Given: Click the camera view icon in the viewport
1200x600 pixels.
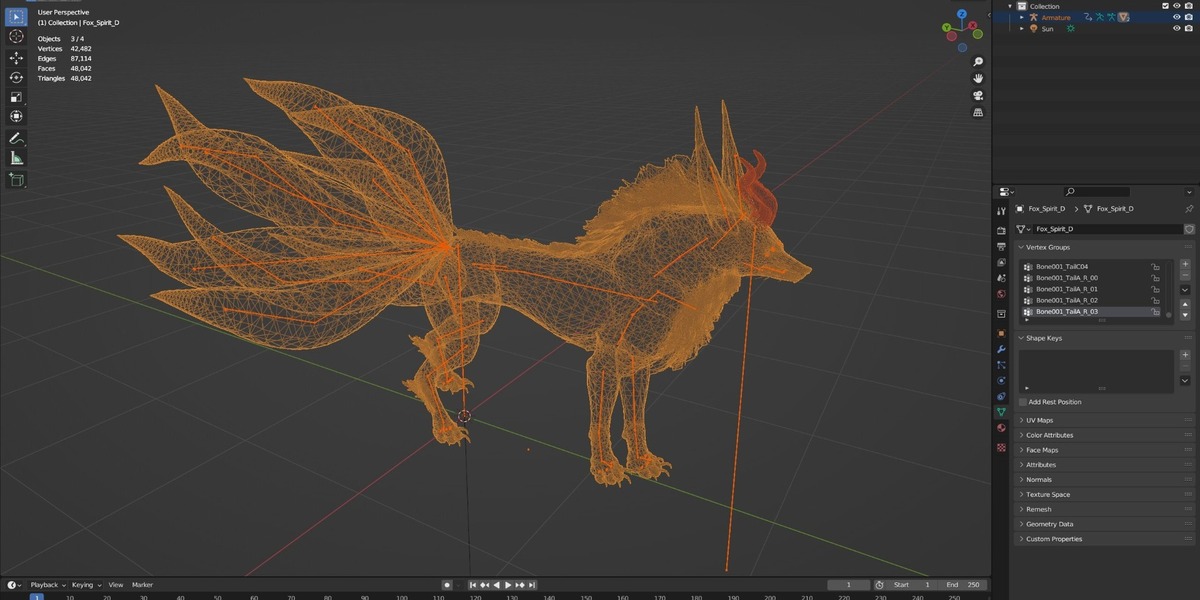Looking at the screenshot, I should pyautogui.click(x=978, y=95).
